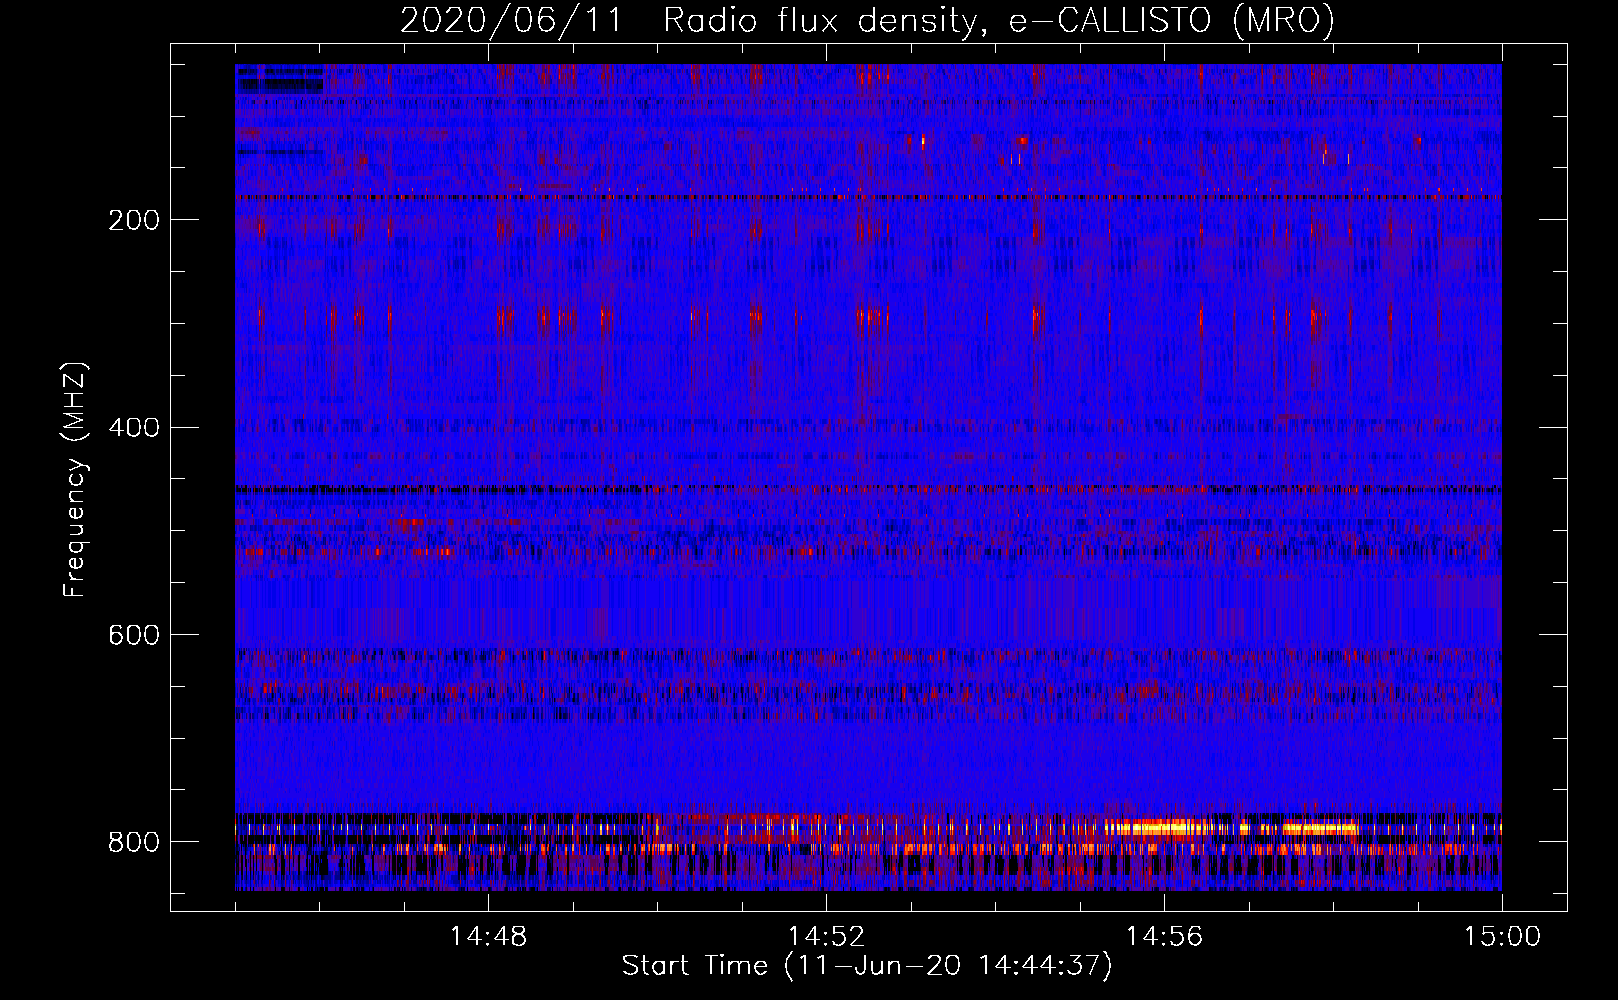The height and width of the screenshot is (1000, 1618).
Task: Click the 400 frequency tick label
Action: 133,428
